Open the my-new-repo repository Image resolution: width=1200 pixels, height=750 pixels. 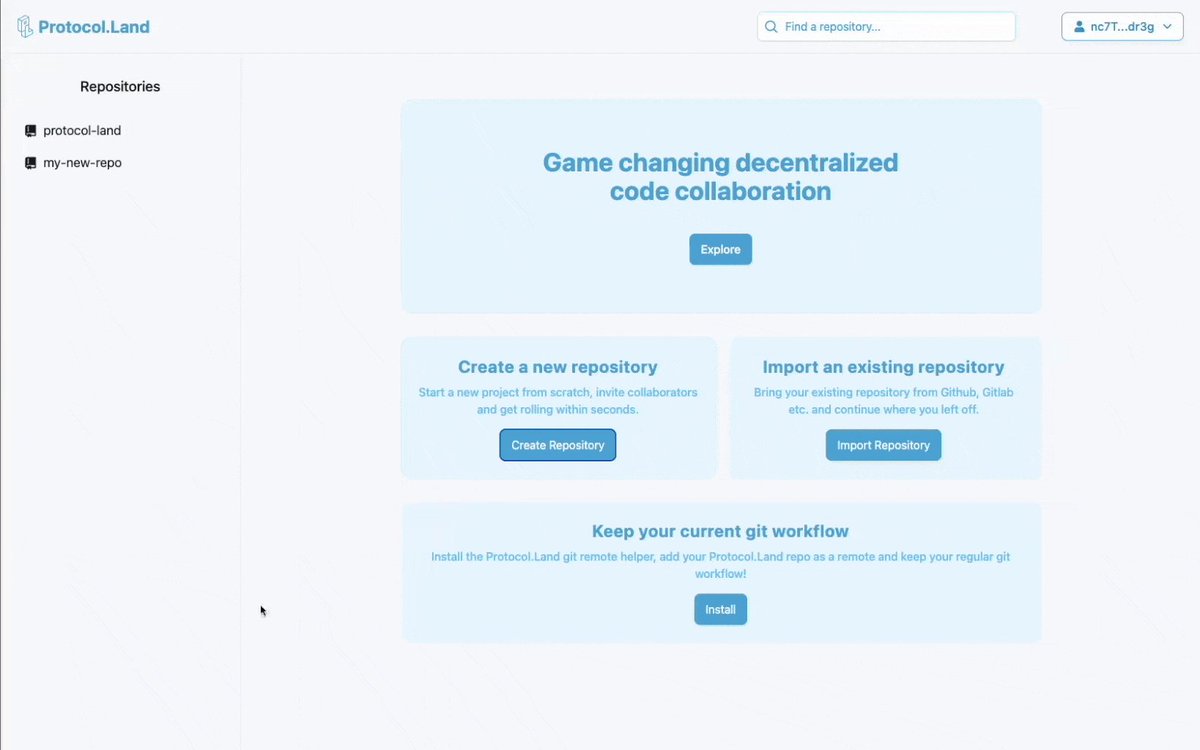pos(82,163)
